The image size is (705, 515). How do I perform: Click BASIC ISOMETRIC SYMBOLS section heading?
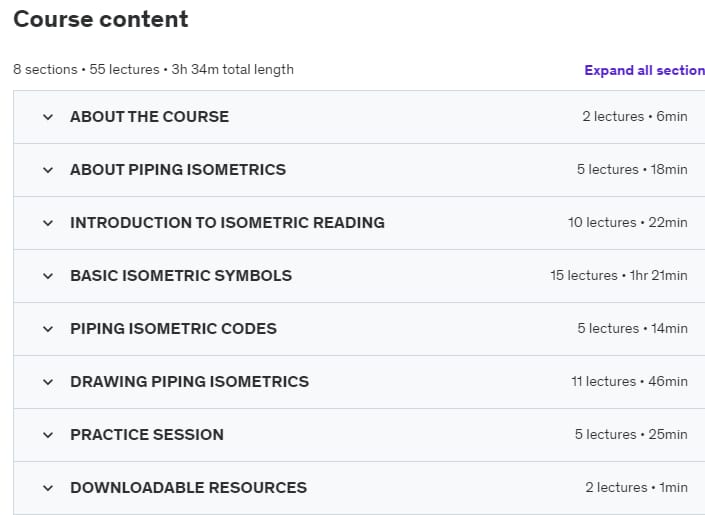coord(181,275)
